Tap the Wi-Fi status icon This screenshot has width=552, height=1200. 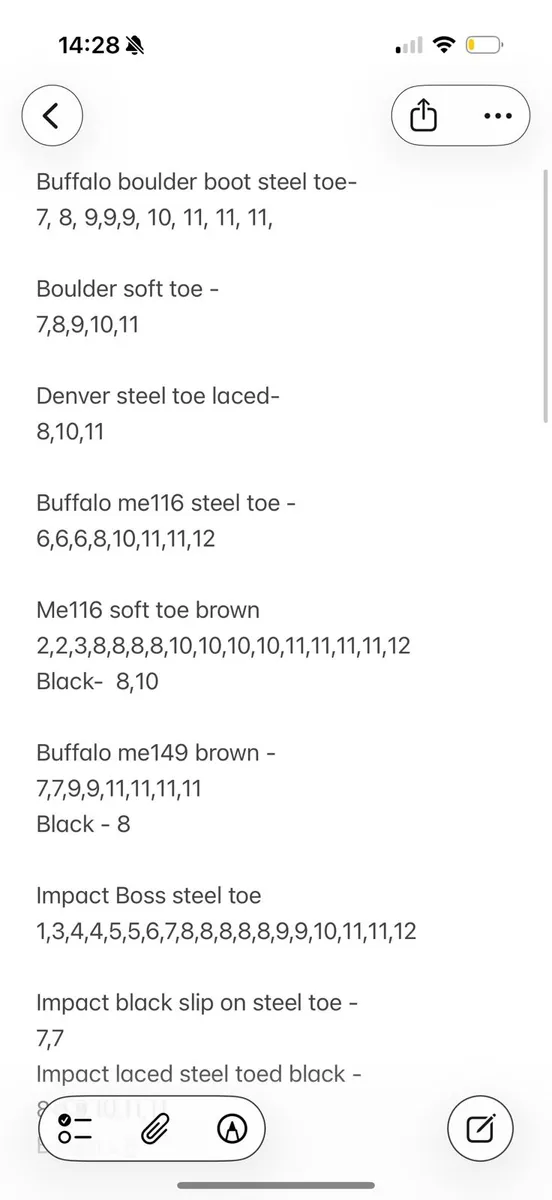point(445,45)
